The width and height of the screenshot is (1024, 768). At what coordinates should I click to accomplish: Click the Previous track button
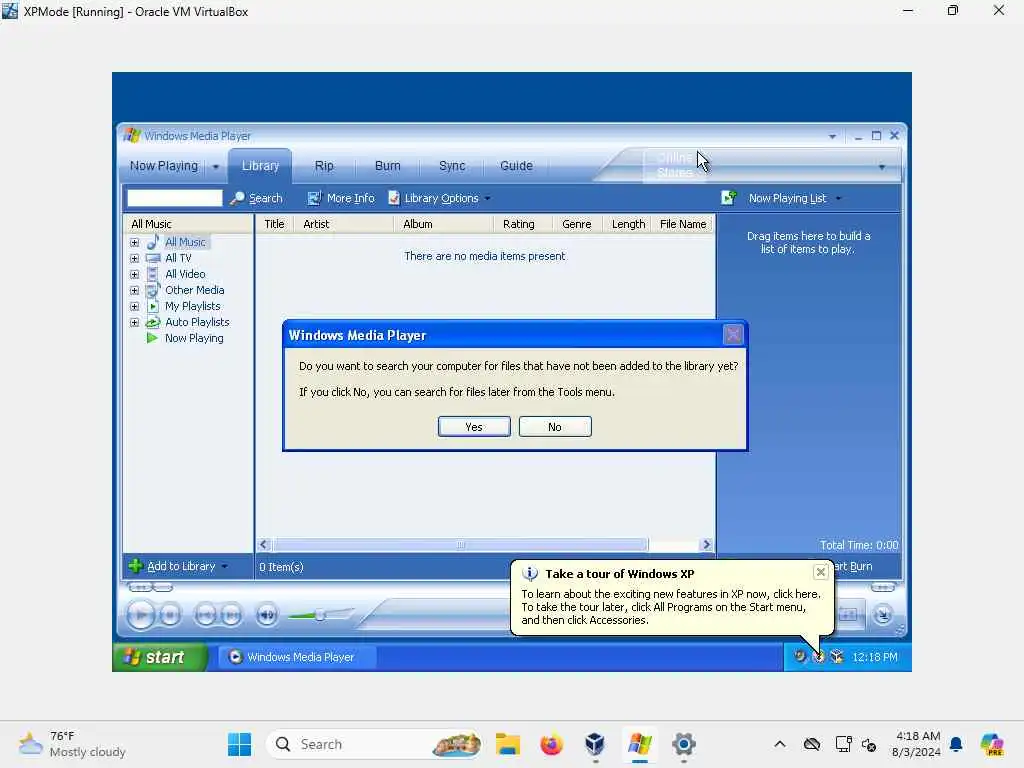[x=205, y=615]
